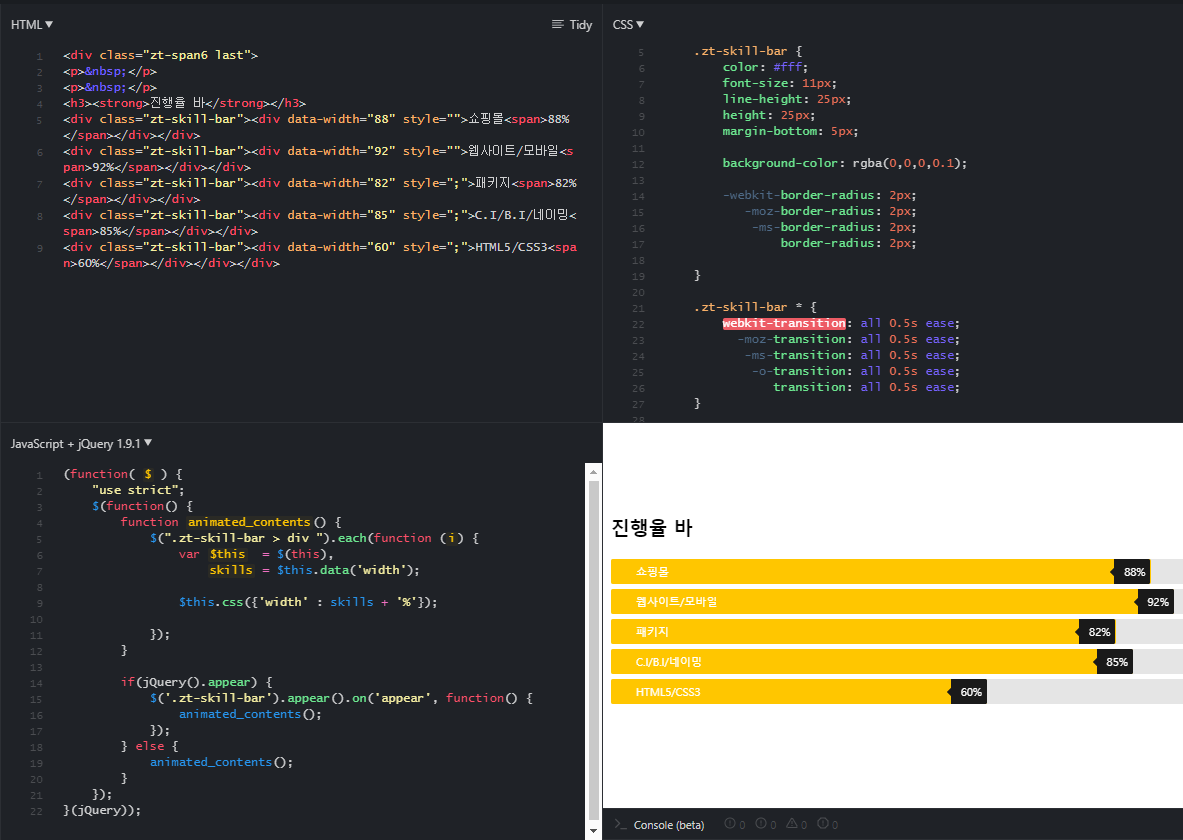Open the HTML panel settings dropdown
Viewport: 1183px width, 840px height.
click(x=32, y=24)
